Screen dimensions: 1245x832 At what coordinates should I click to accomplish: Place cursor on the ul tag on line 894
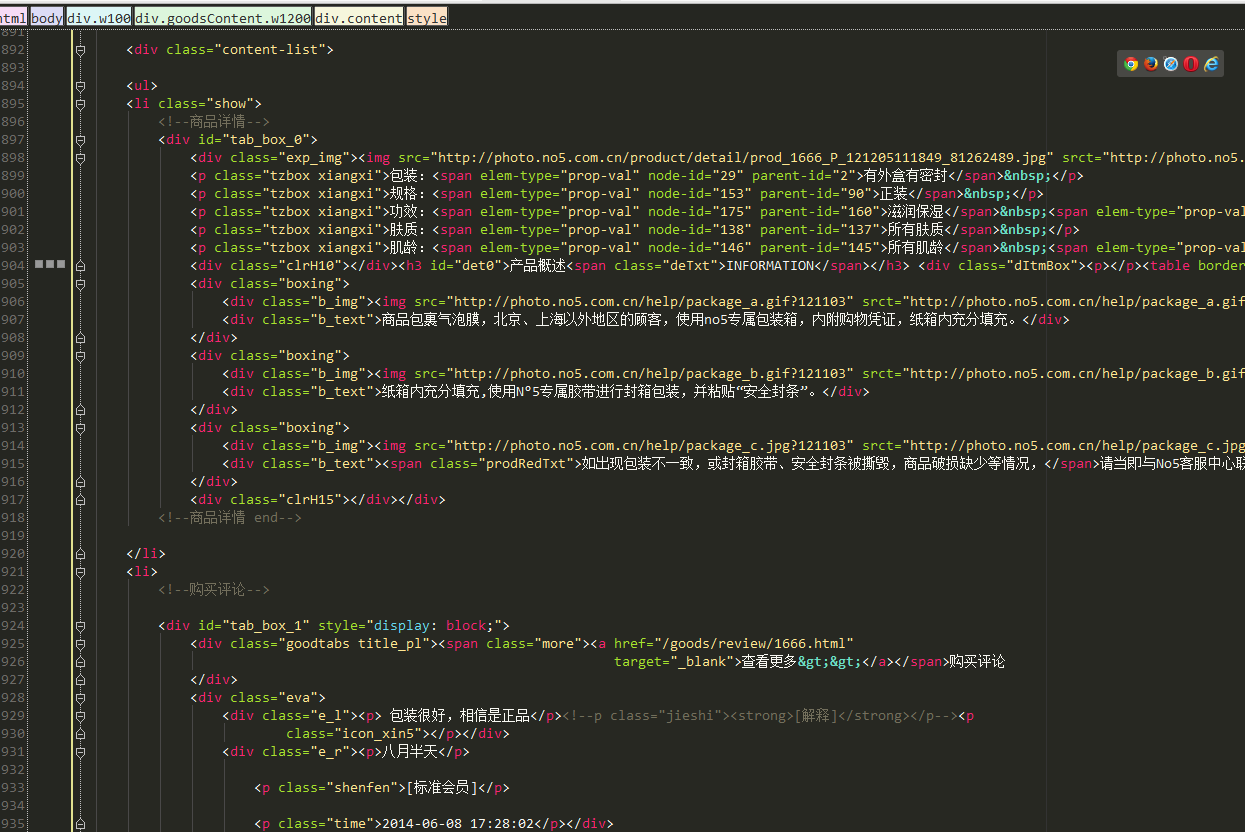(142, 86)
